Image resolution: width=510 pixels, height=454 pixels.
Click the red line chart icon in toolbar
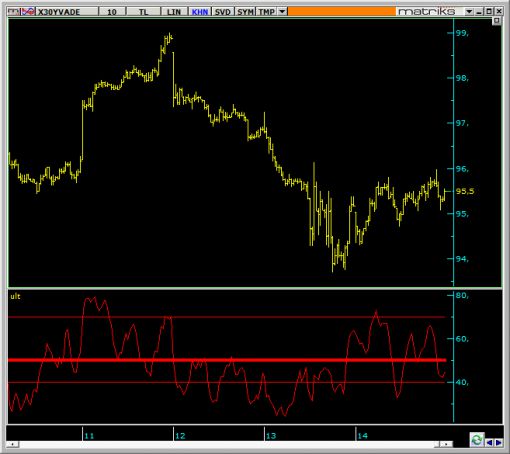(x=28, y=12)
